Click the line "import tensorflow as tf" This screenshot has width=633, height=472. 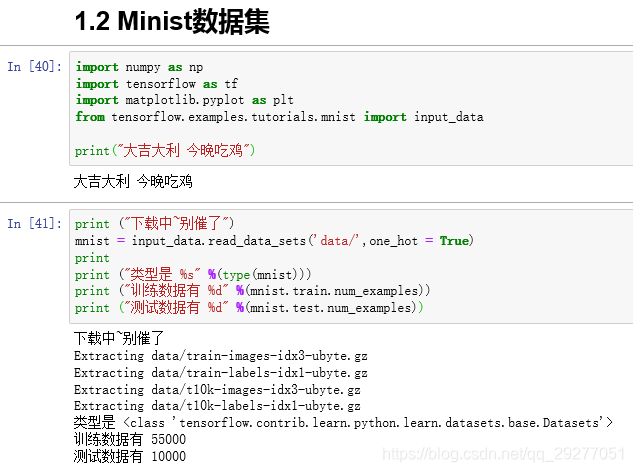(157, 84)
